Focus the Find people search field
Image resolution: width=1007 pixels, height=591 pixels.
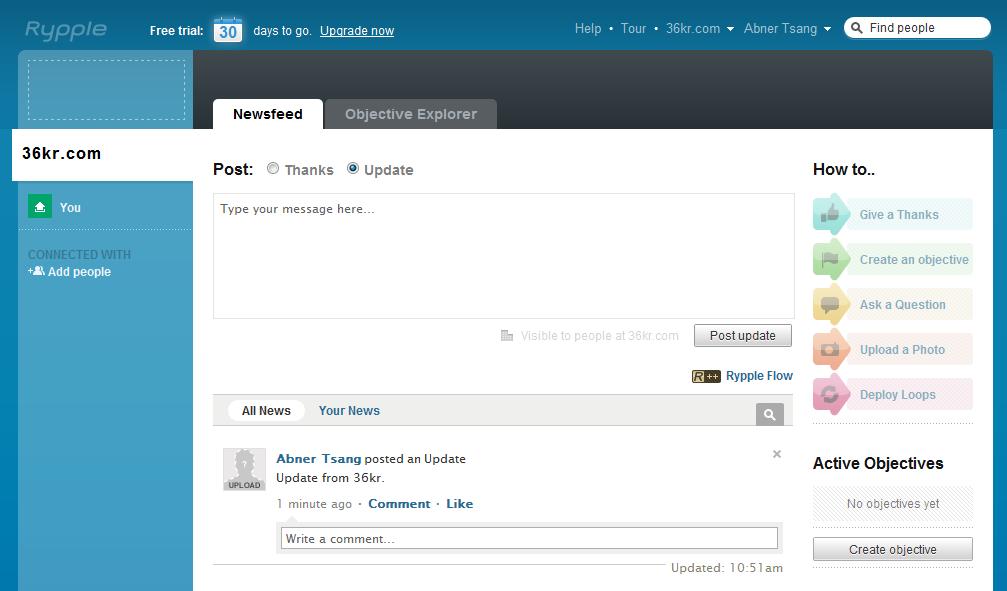click(917, 28)
